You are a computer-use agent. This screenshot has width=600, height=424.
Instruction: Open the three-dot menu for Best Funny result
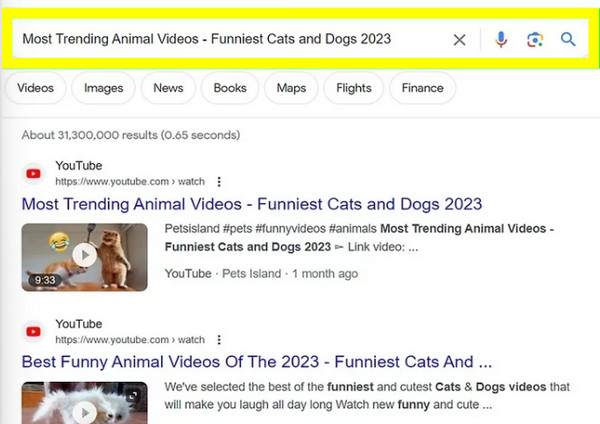(219, 339)
